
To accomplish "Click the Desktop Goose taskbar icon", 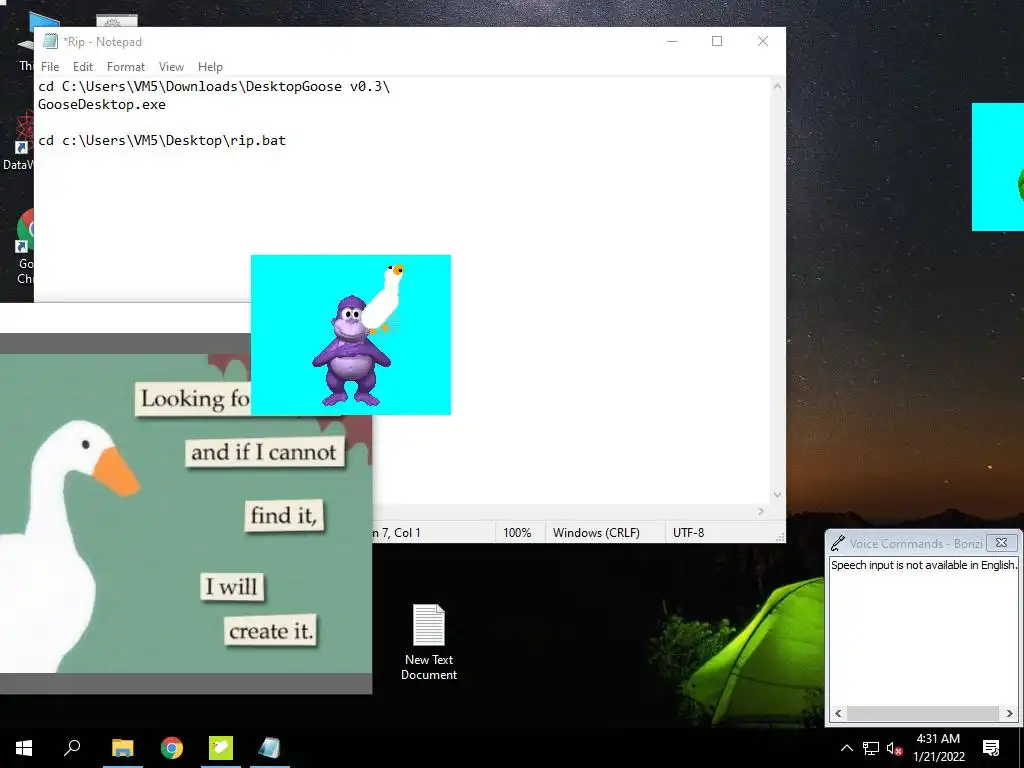I will coord(221,748).
